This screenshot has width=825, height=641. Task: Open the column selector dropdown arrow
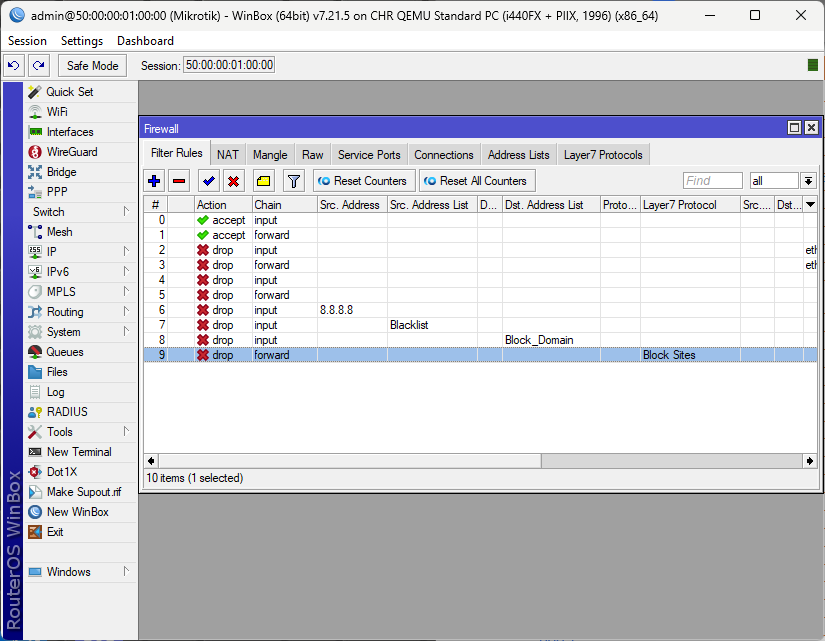[810, 205]
